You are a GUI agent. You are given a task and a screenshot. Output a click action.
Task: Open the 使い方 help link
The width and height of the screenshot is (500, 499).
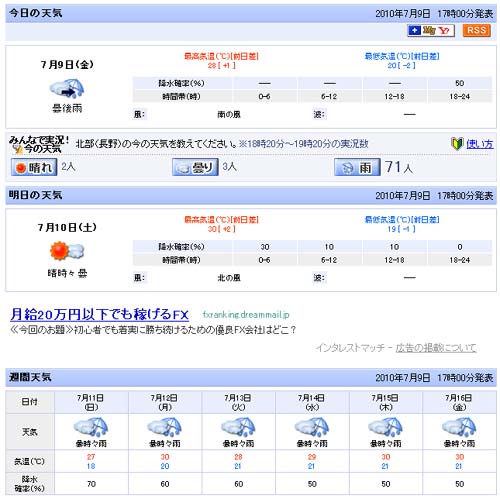(480, 144)
